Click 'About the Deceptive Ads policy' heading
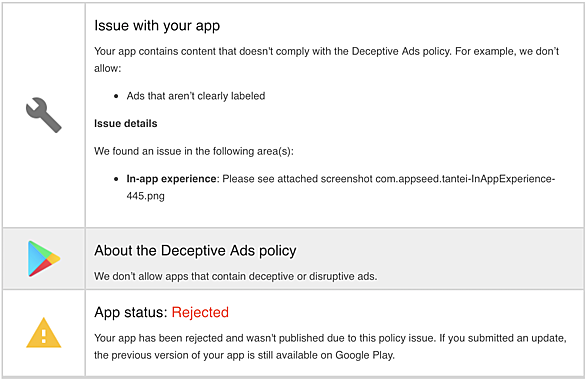Image resolution: width=586 pixels, height=382 pixels. click(195, 250)
